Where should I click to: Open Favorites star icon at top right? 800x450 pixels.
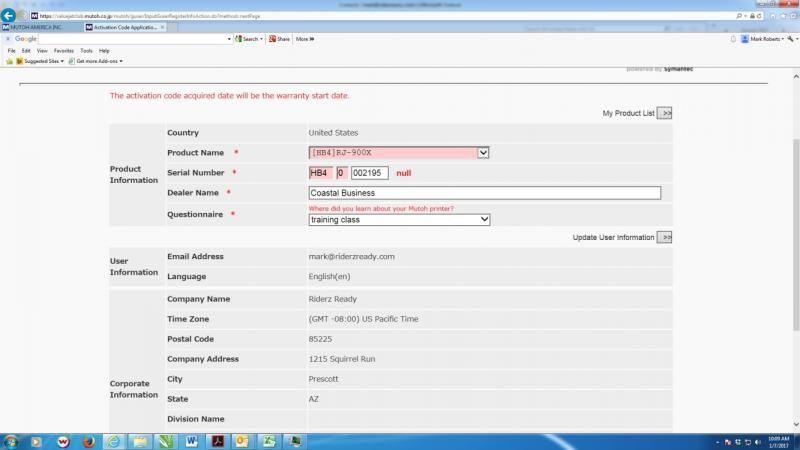pyautogui.click(x=783, y=16)
